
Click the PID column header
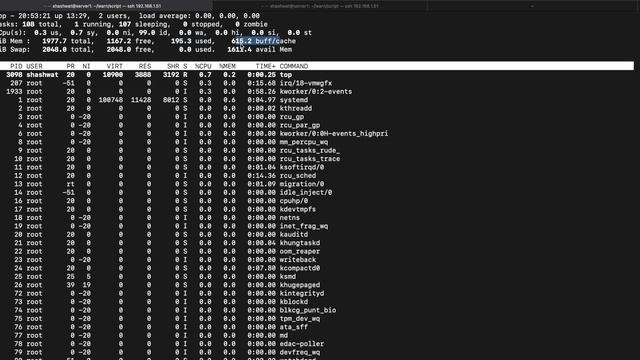coord(16,66)
